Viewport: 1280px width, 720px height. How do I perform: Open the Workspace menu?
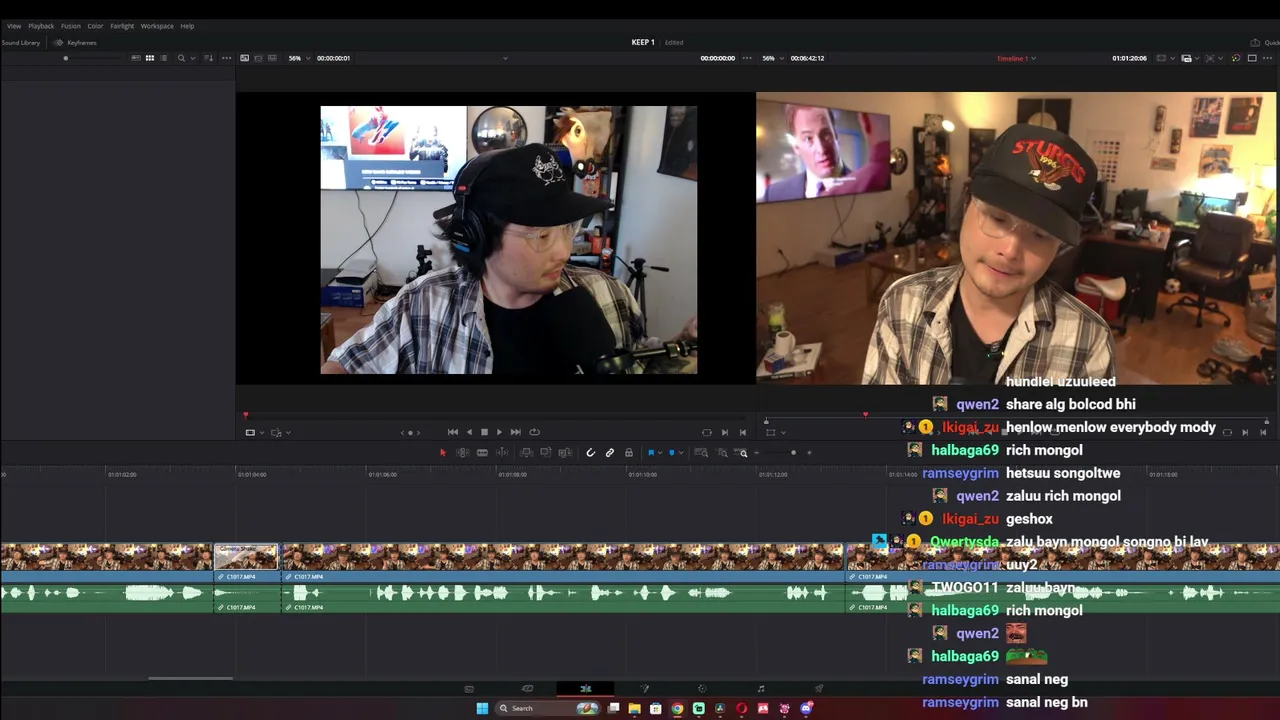pos(157,26)
